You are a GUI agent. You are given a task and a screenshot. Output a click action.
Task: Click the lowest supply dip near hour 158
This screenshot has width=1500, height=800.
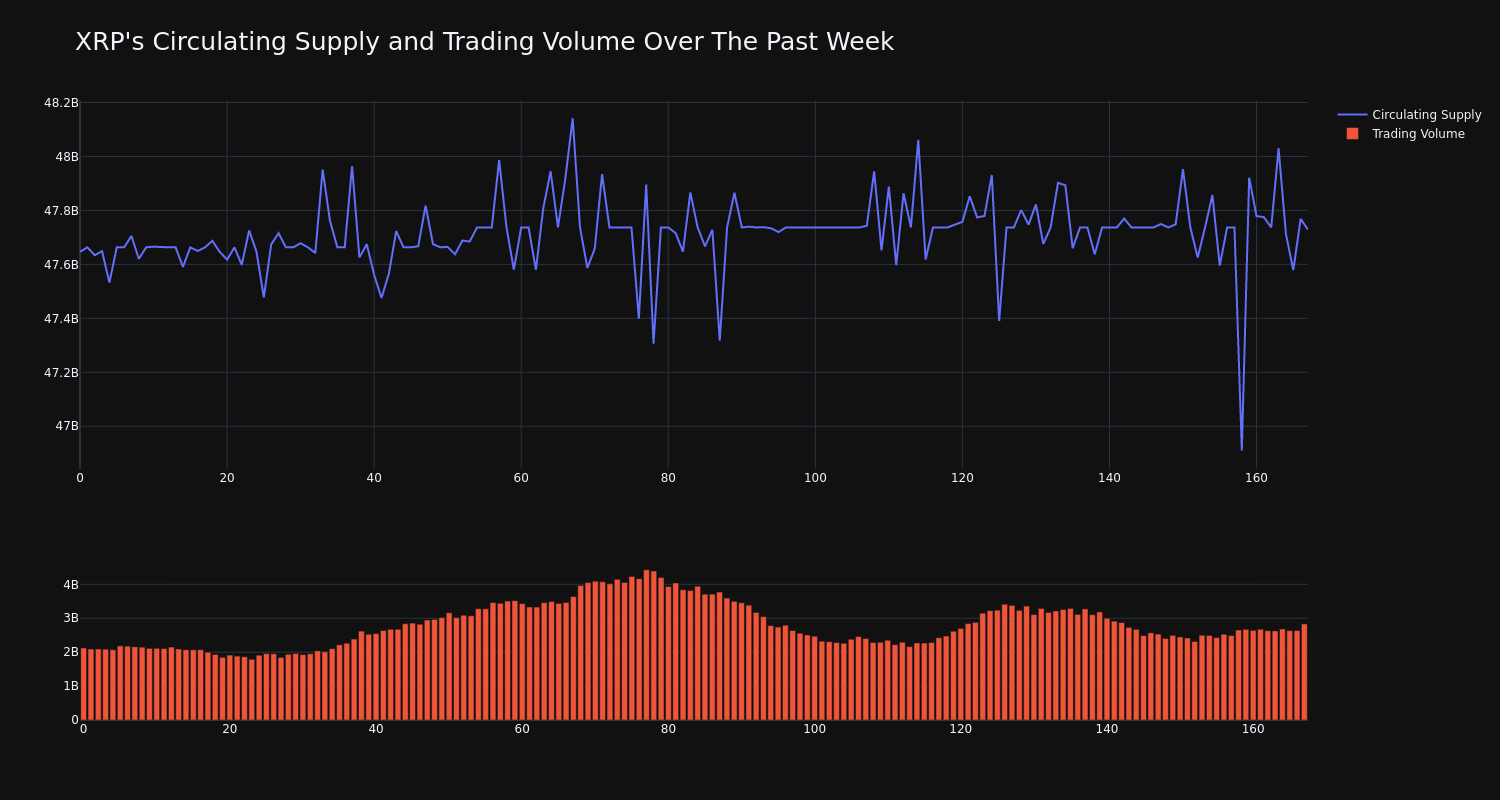1242,449
